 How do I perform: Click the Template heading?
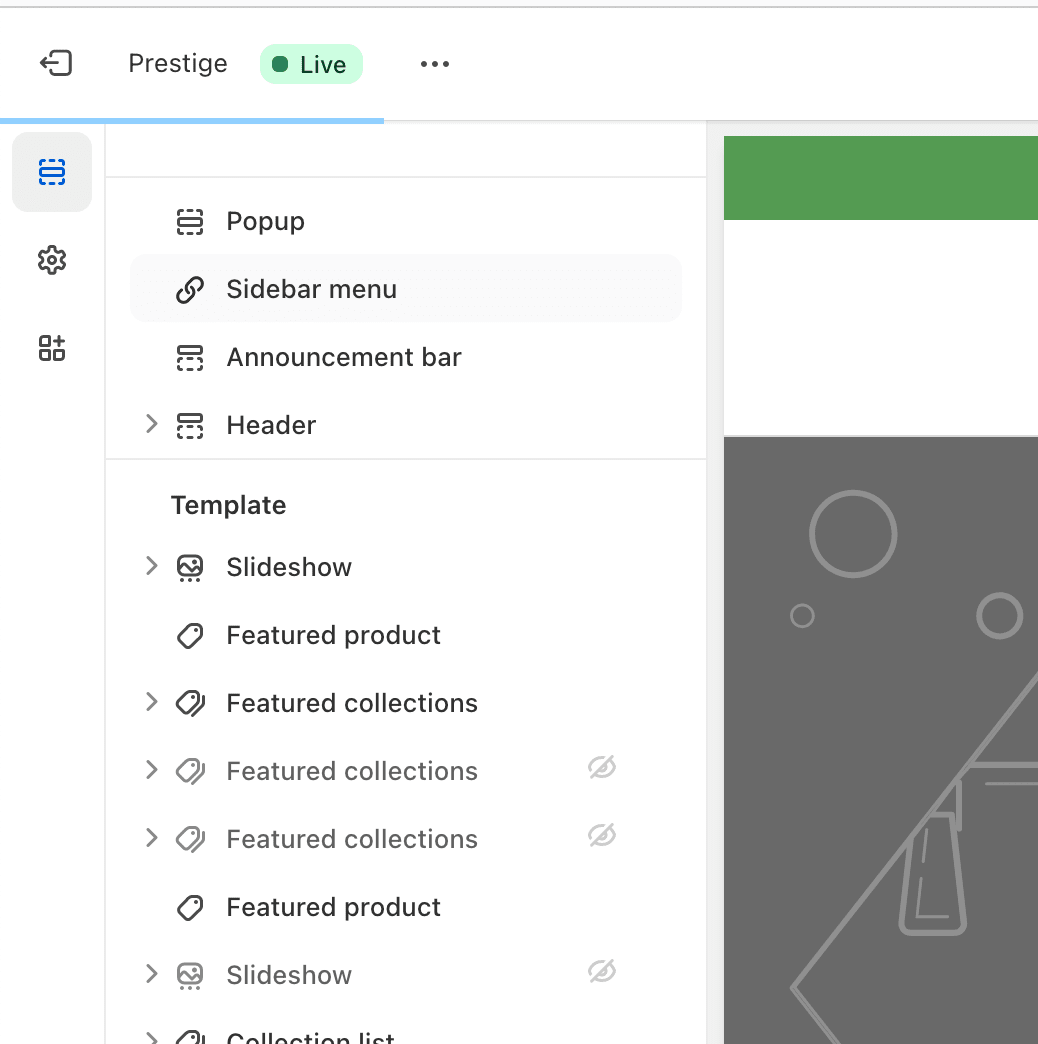click(228, 505)
